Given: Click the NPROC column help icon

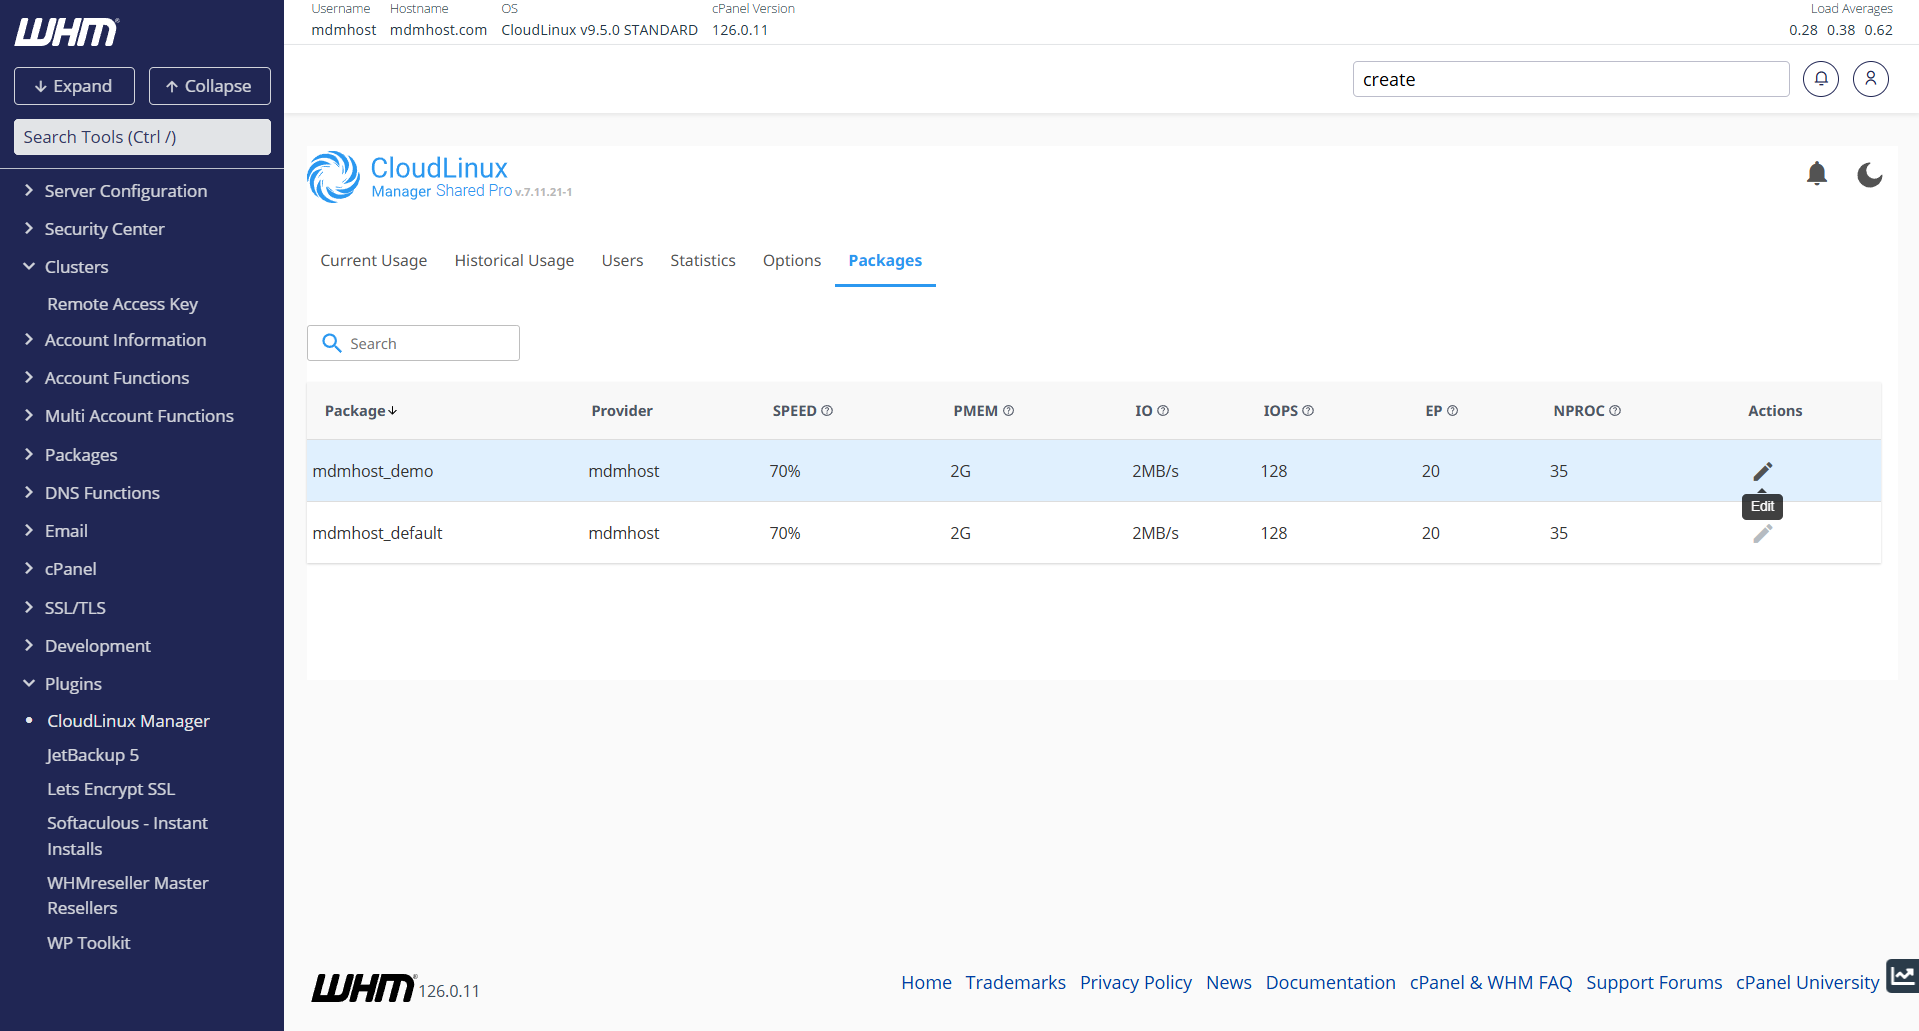Looking at the screenshot, I should (1615, 411).
